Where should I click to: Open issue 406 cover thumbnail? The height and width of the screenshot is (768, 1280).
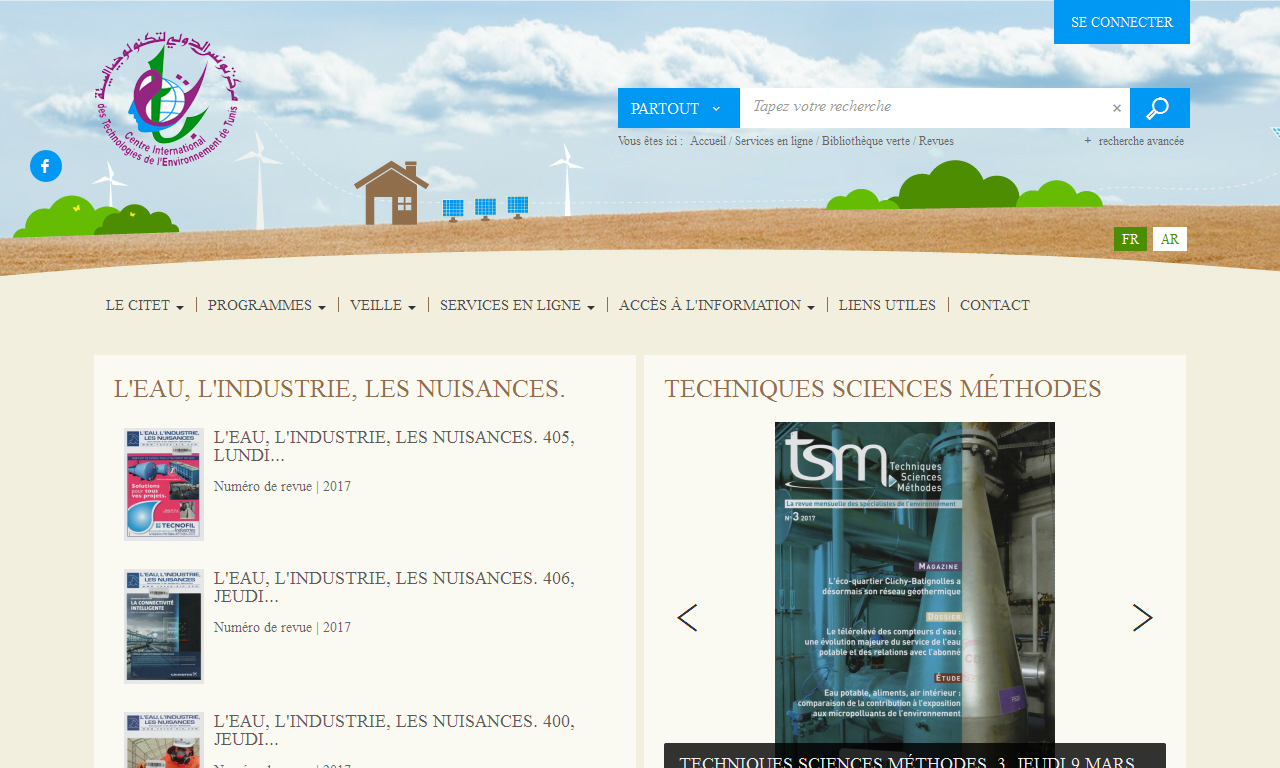(x=164, y=626)
